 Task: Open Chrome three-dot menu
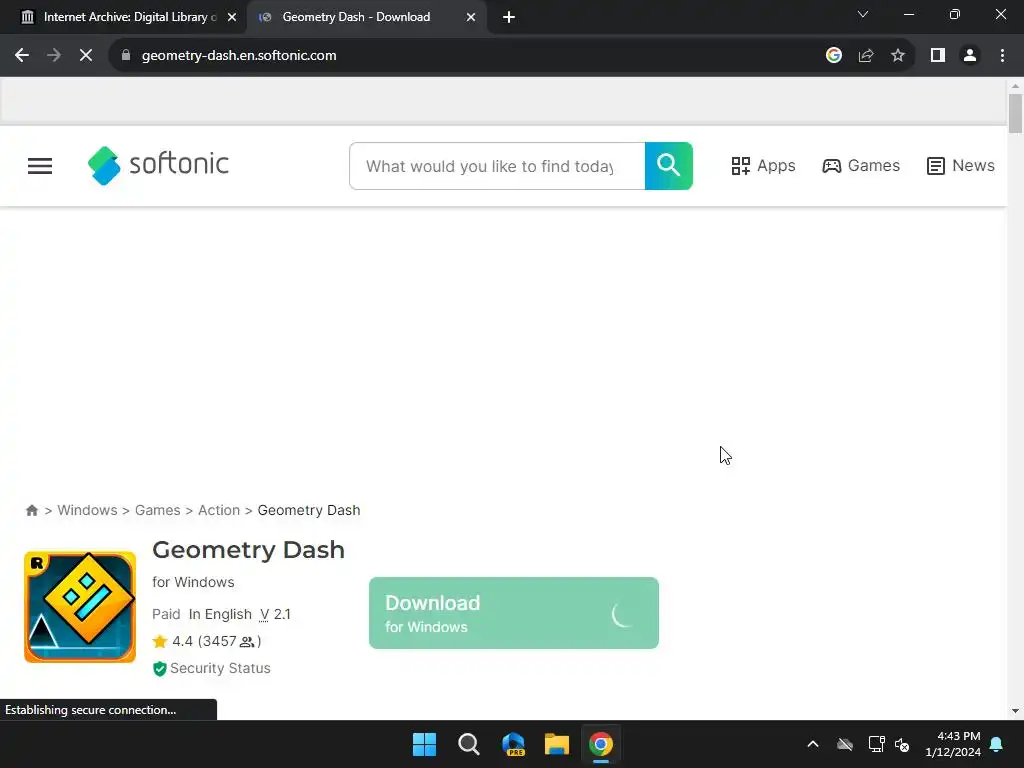click(x=1002, y=56)
